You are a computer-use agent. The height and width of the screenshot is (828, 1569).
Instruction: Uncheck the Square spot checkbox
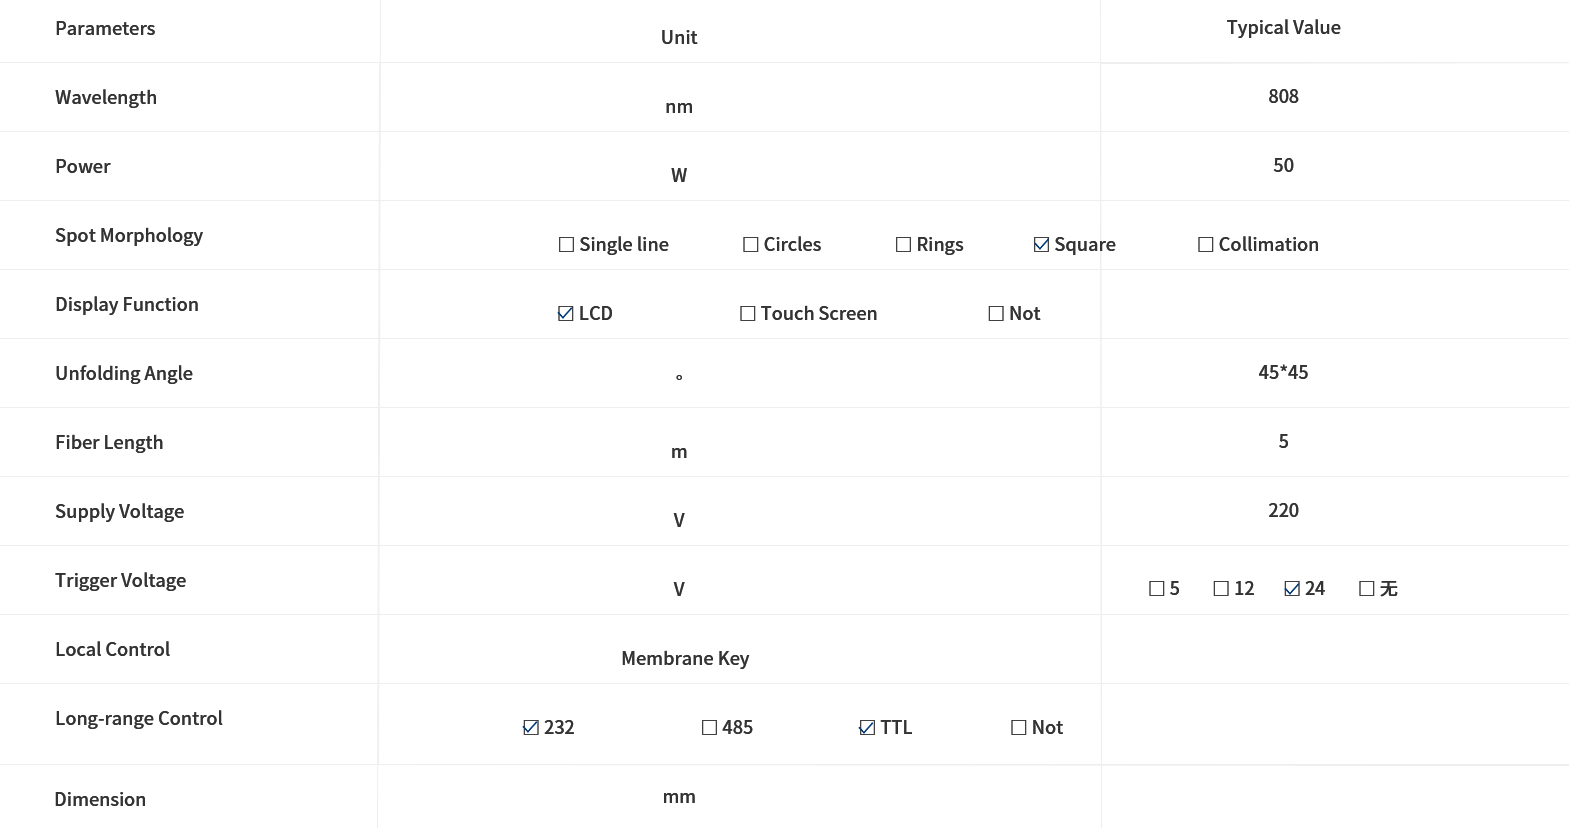coord(1041,245)
